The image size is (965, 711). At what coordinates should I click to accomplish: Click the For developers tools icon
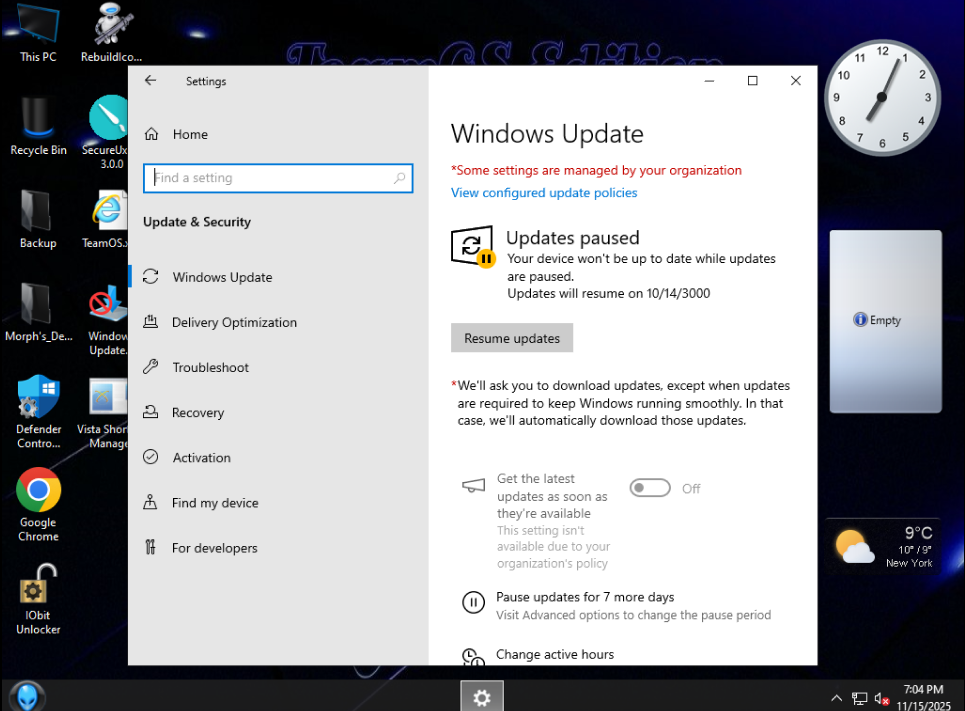[151, 547]
